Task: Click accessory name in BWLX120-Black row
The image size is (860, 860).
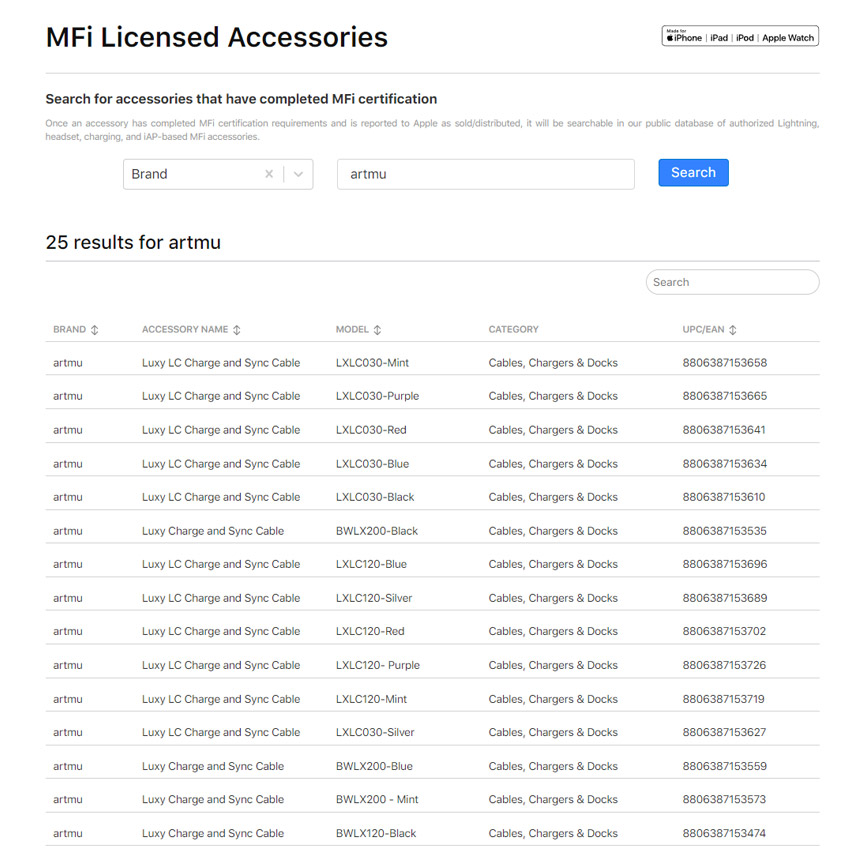Action: coord(213,833)
